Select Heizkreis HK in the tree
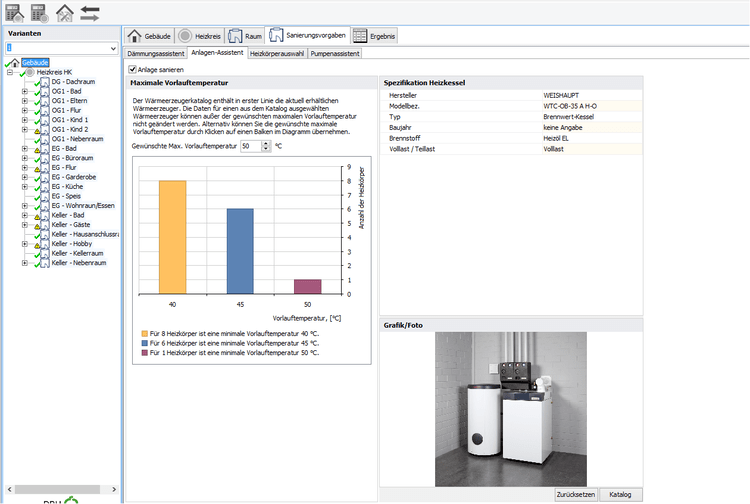 click(x=56, y=72)
